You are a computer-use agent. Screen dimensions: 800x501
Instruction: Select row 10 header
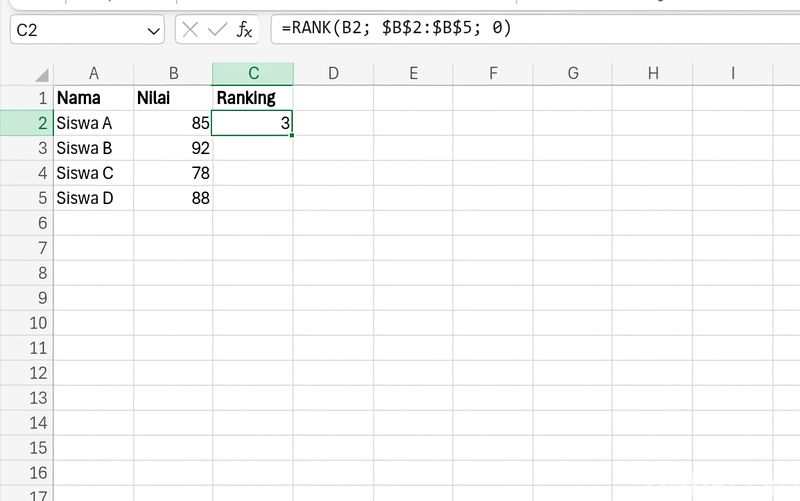pos(27,323)
